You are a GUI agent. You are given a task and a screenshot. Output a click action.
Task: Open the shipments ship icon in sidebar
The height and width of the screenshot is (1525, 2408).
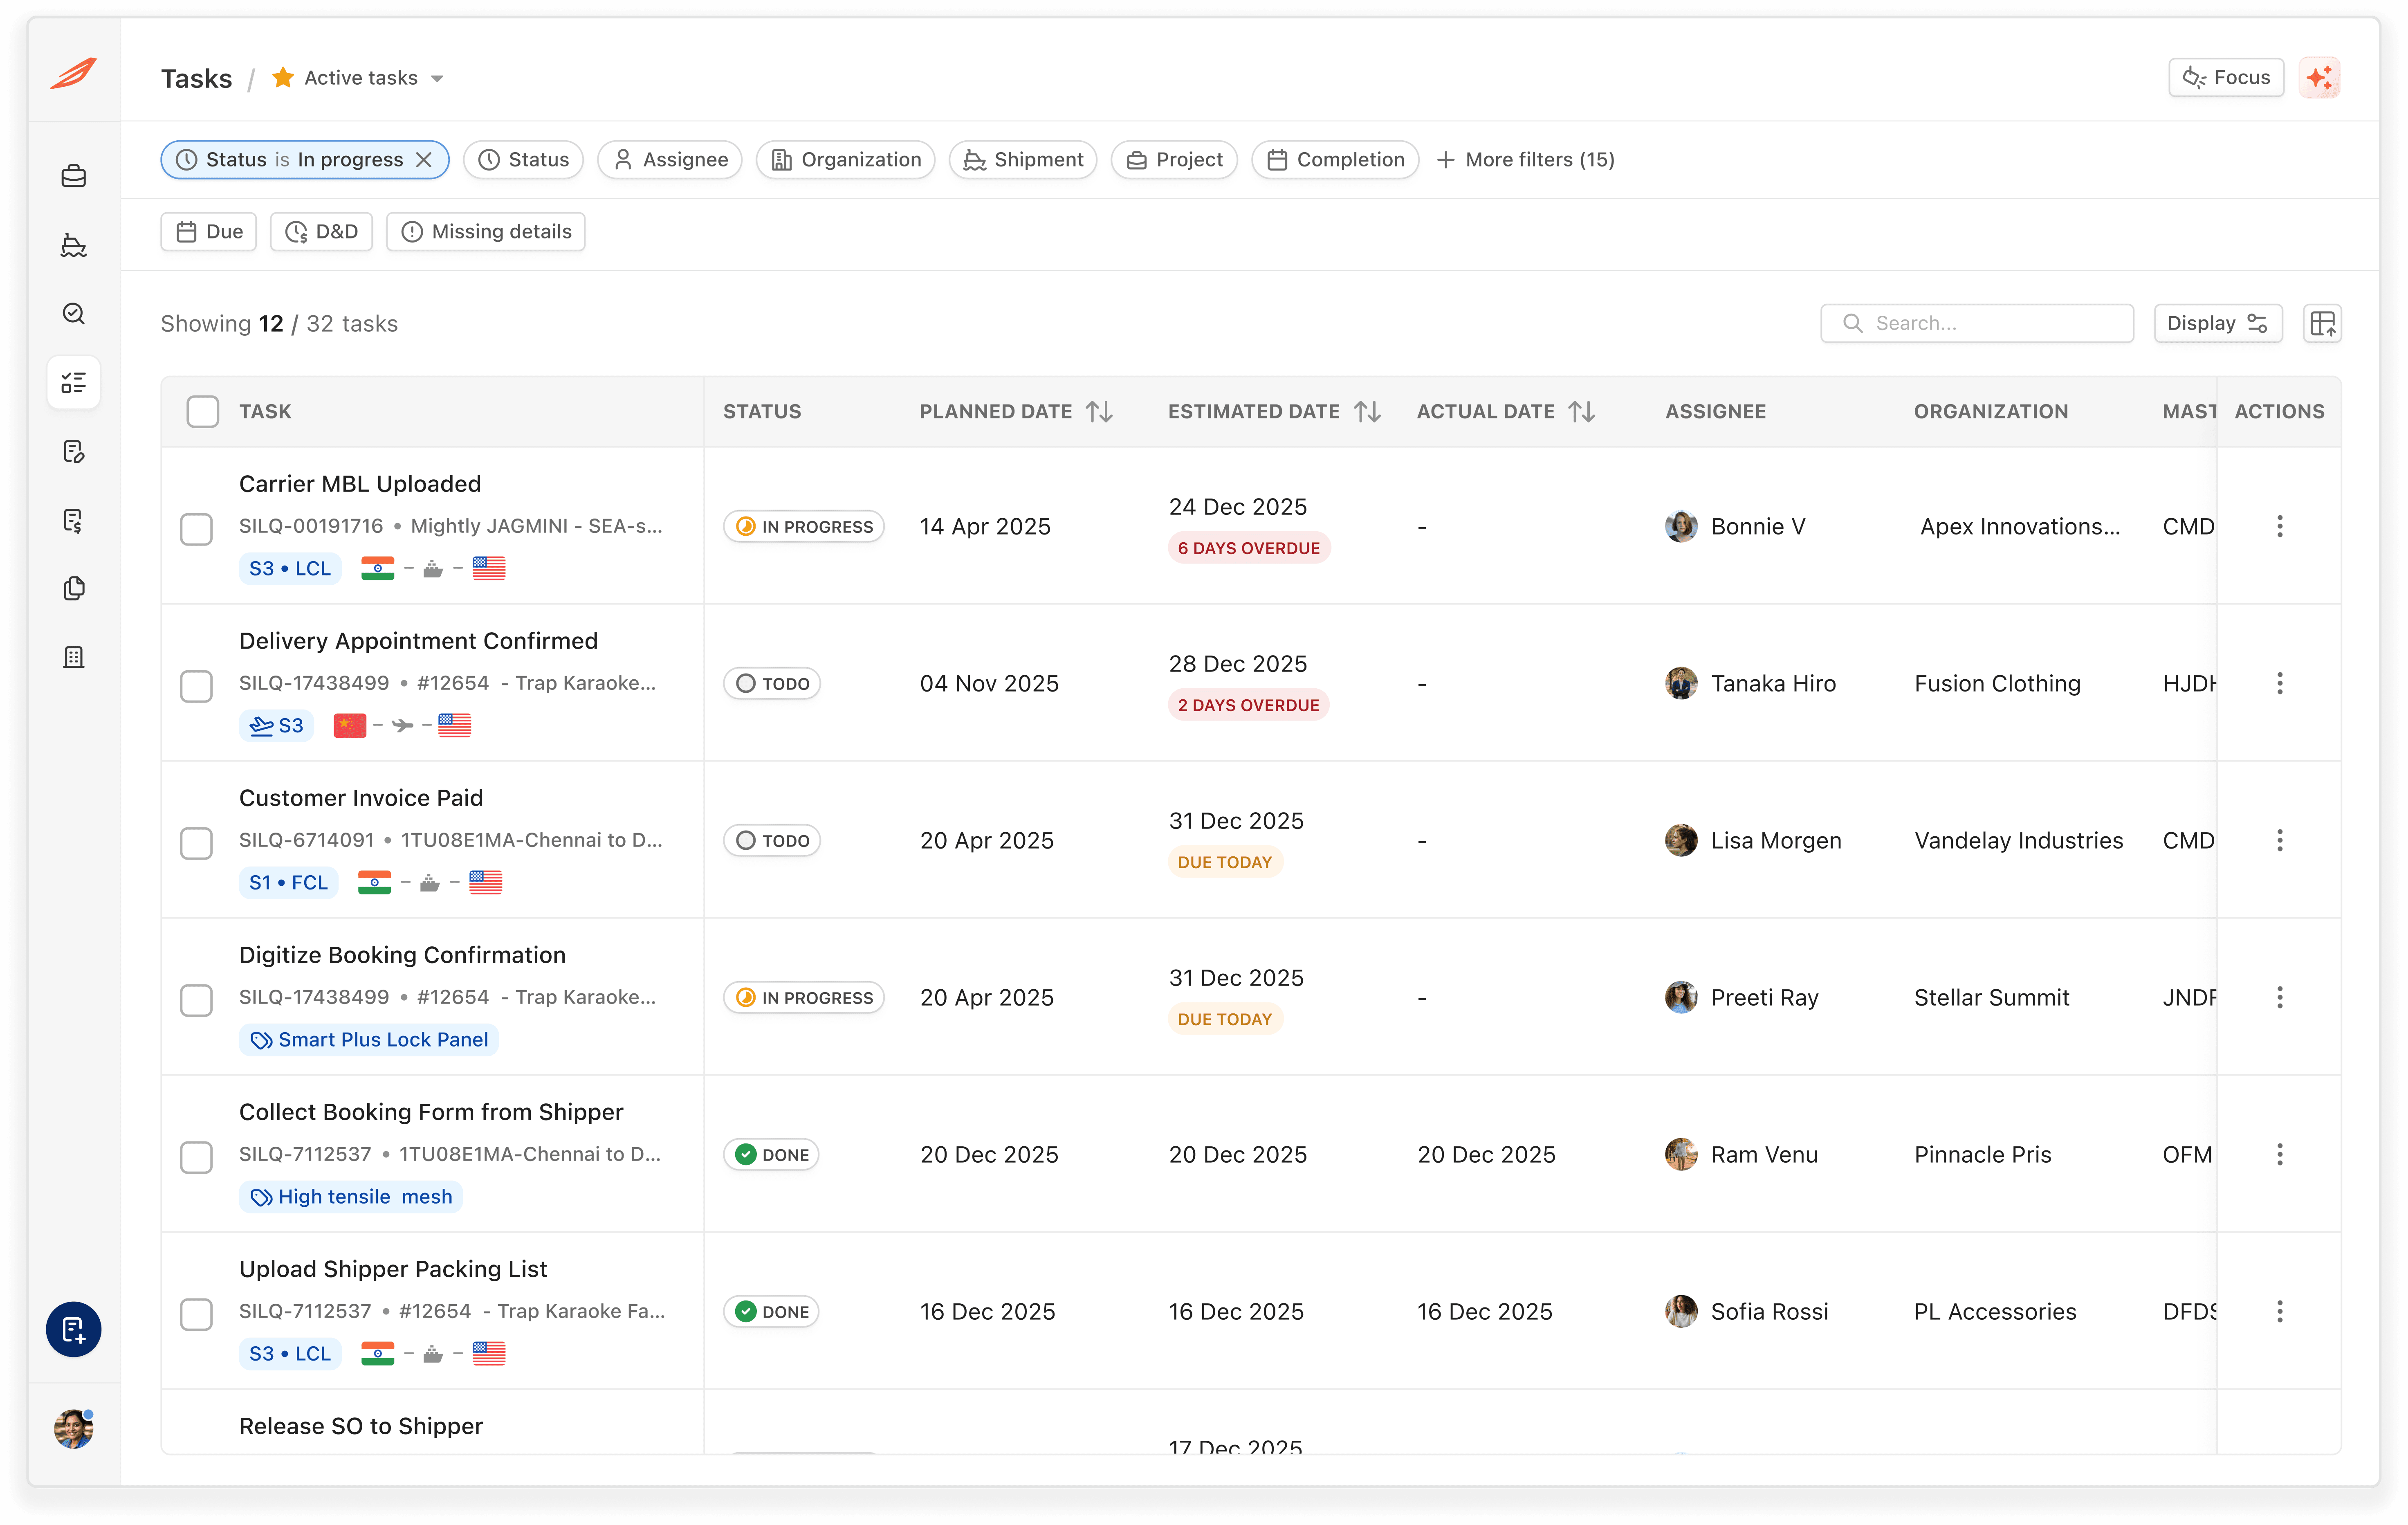73,245
